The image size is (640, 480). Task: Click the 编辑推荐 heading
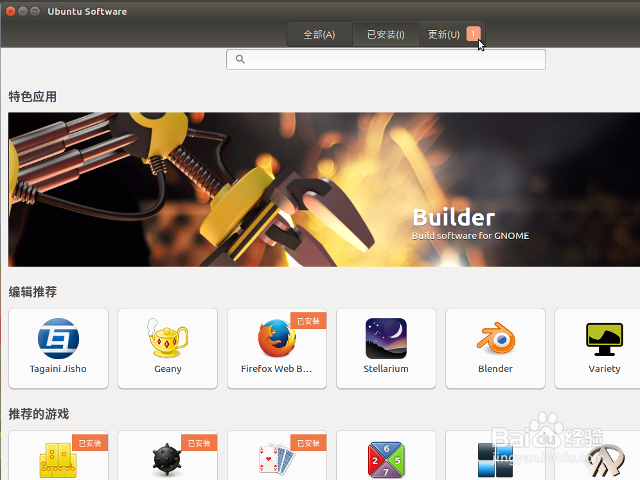tap(33, 292)
